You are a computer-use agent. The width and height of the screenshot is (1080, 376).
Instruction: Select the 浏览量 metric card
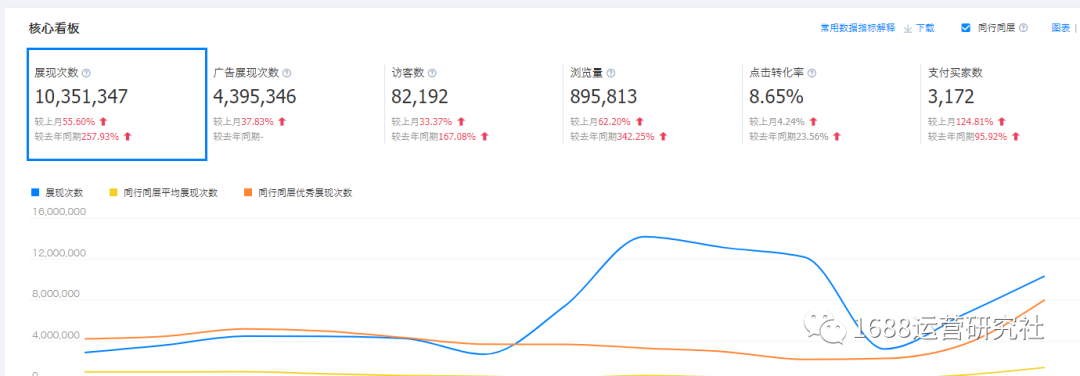point(653,104)
